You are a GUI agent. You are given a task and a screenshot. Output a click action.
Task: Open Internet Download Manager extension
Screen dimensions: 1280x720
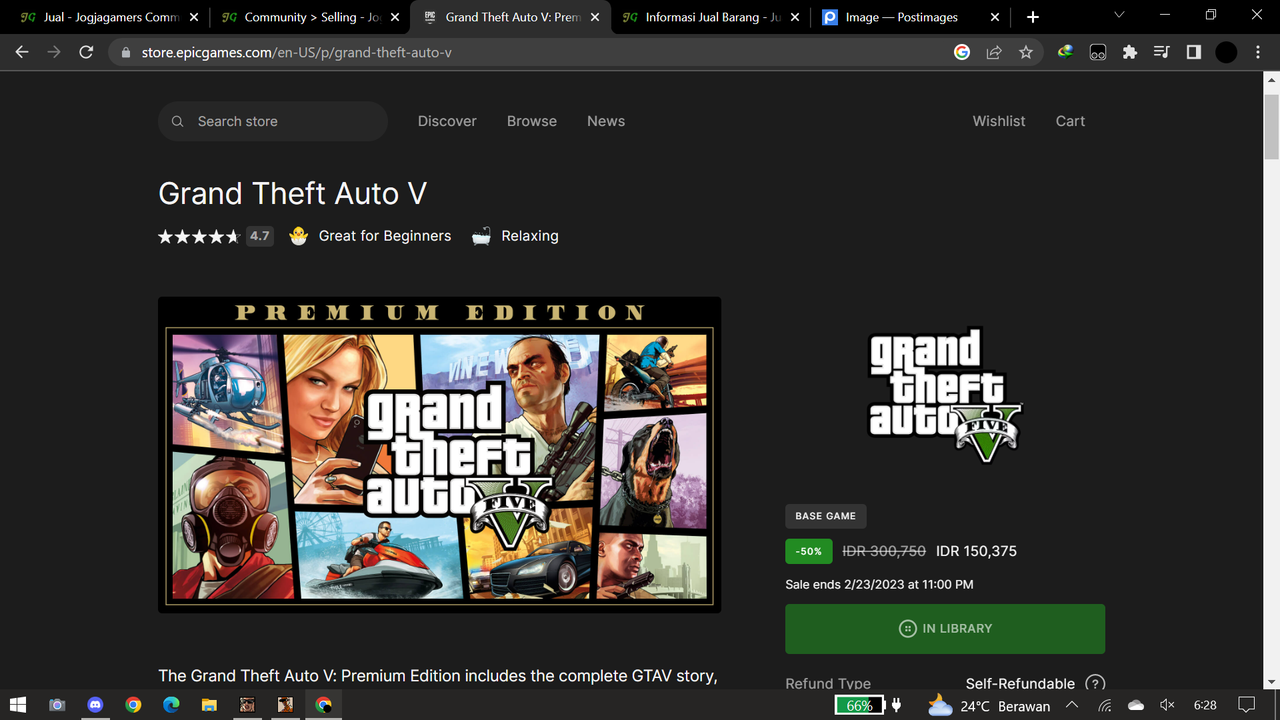pyautogui.click(x=1066, y=52)
